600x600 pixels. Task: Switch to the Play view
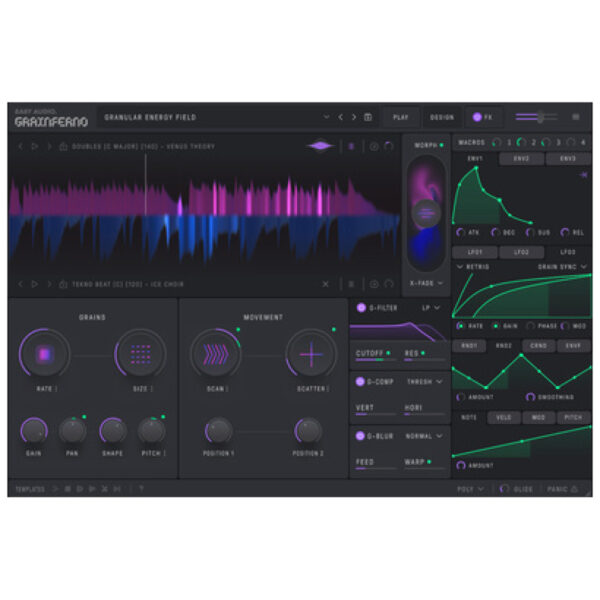click(401, 117)
